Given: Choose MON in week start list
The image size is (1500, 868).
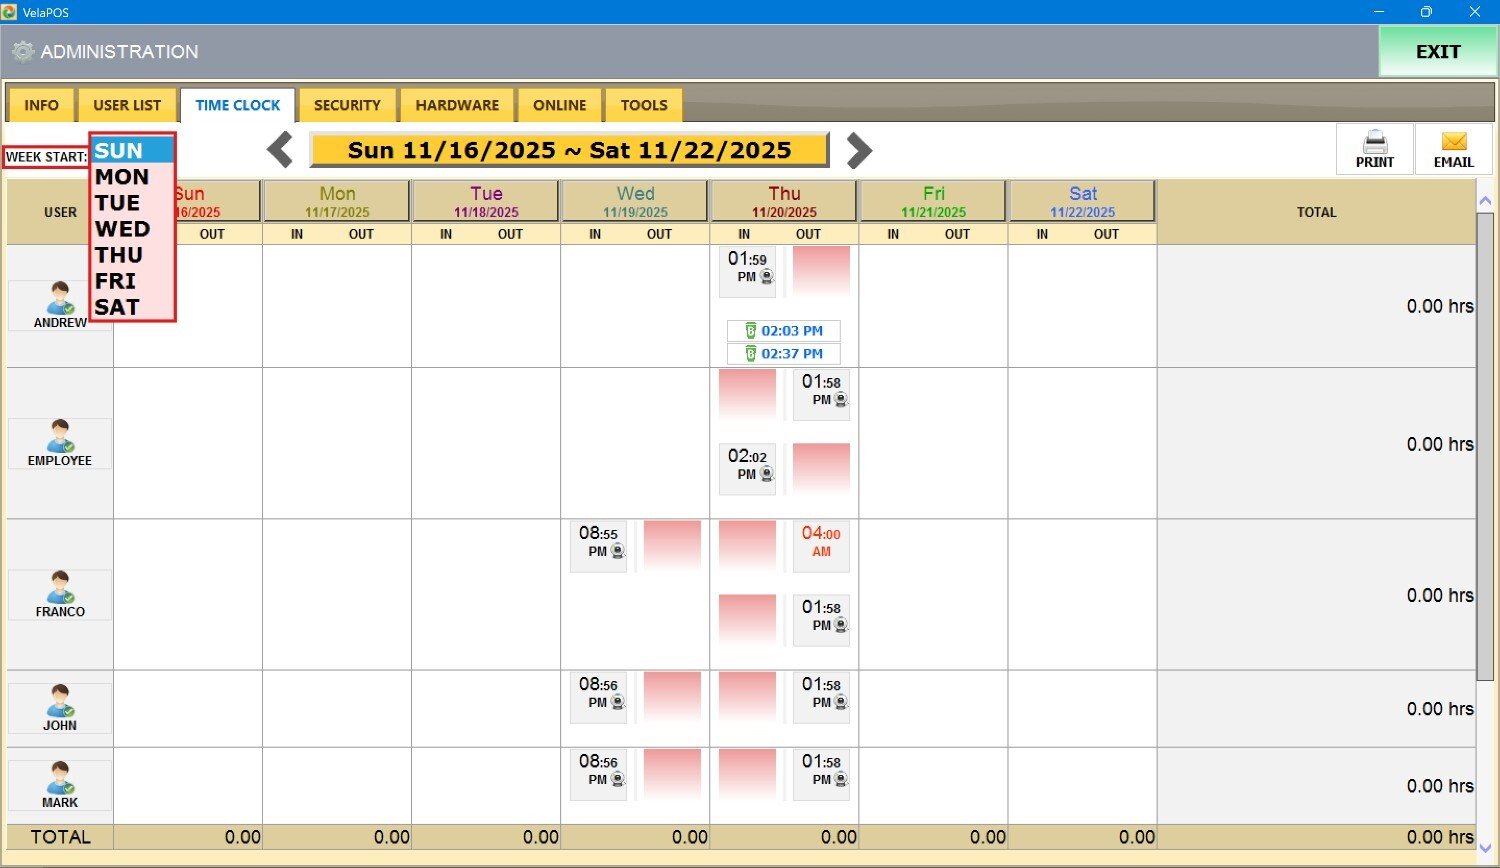Looking at the screenshot, I should click(x=122, y=177).
